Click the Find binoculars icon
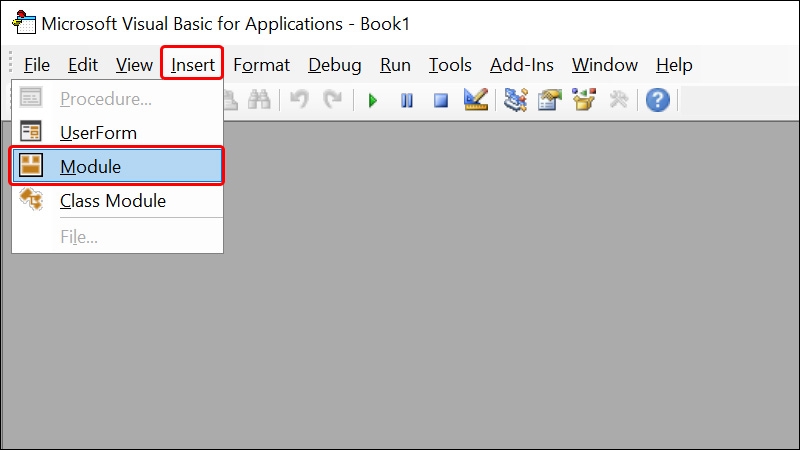 point(259,99)
